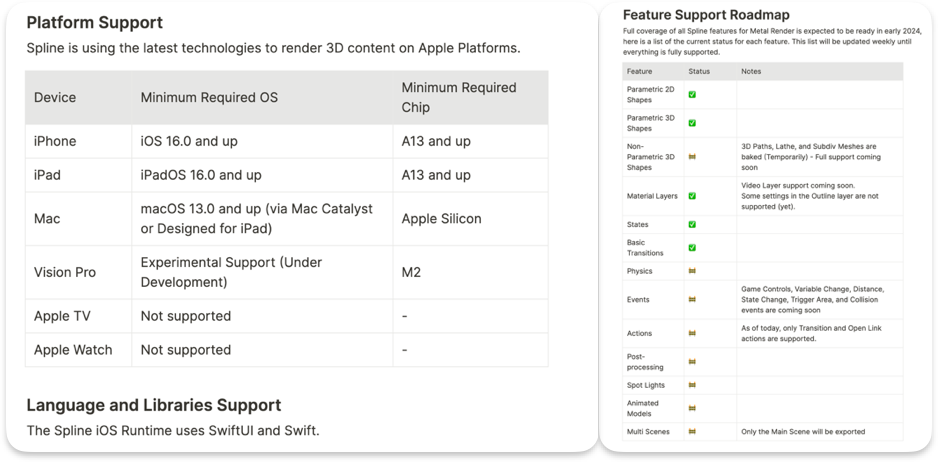The height and width of the screenshot is (462, 938).
Task: Click the "Parametric 3D Shapes" feature name
Action: (x=650, y=123)
